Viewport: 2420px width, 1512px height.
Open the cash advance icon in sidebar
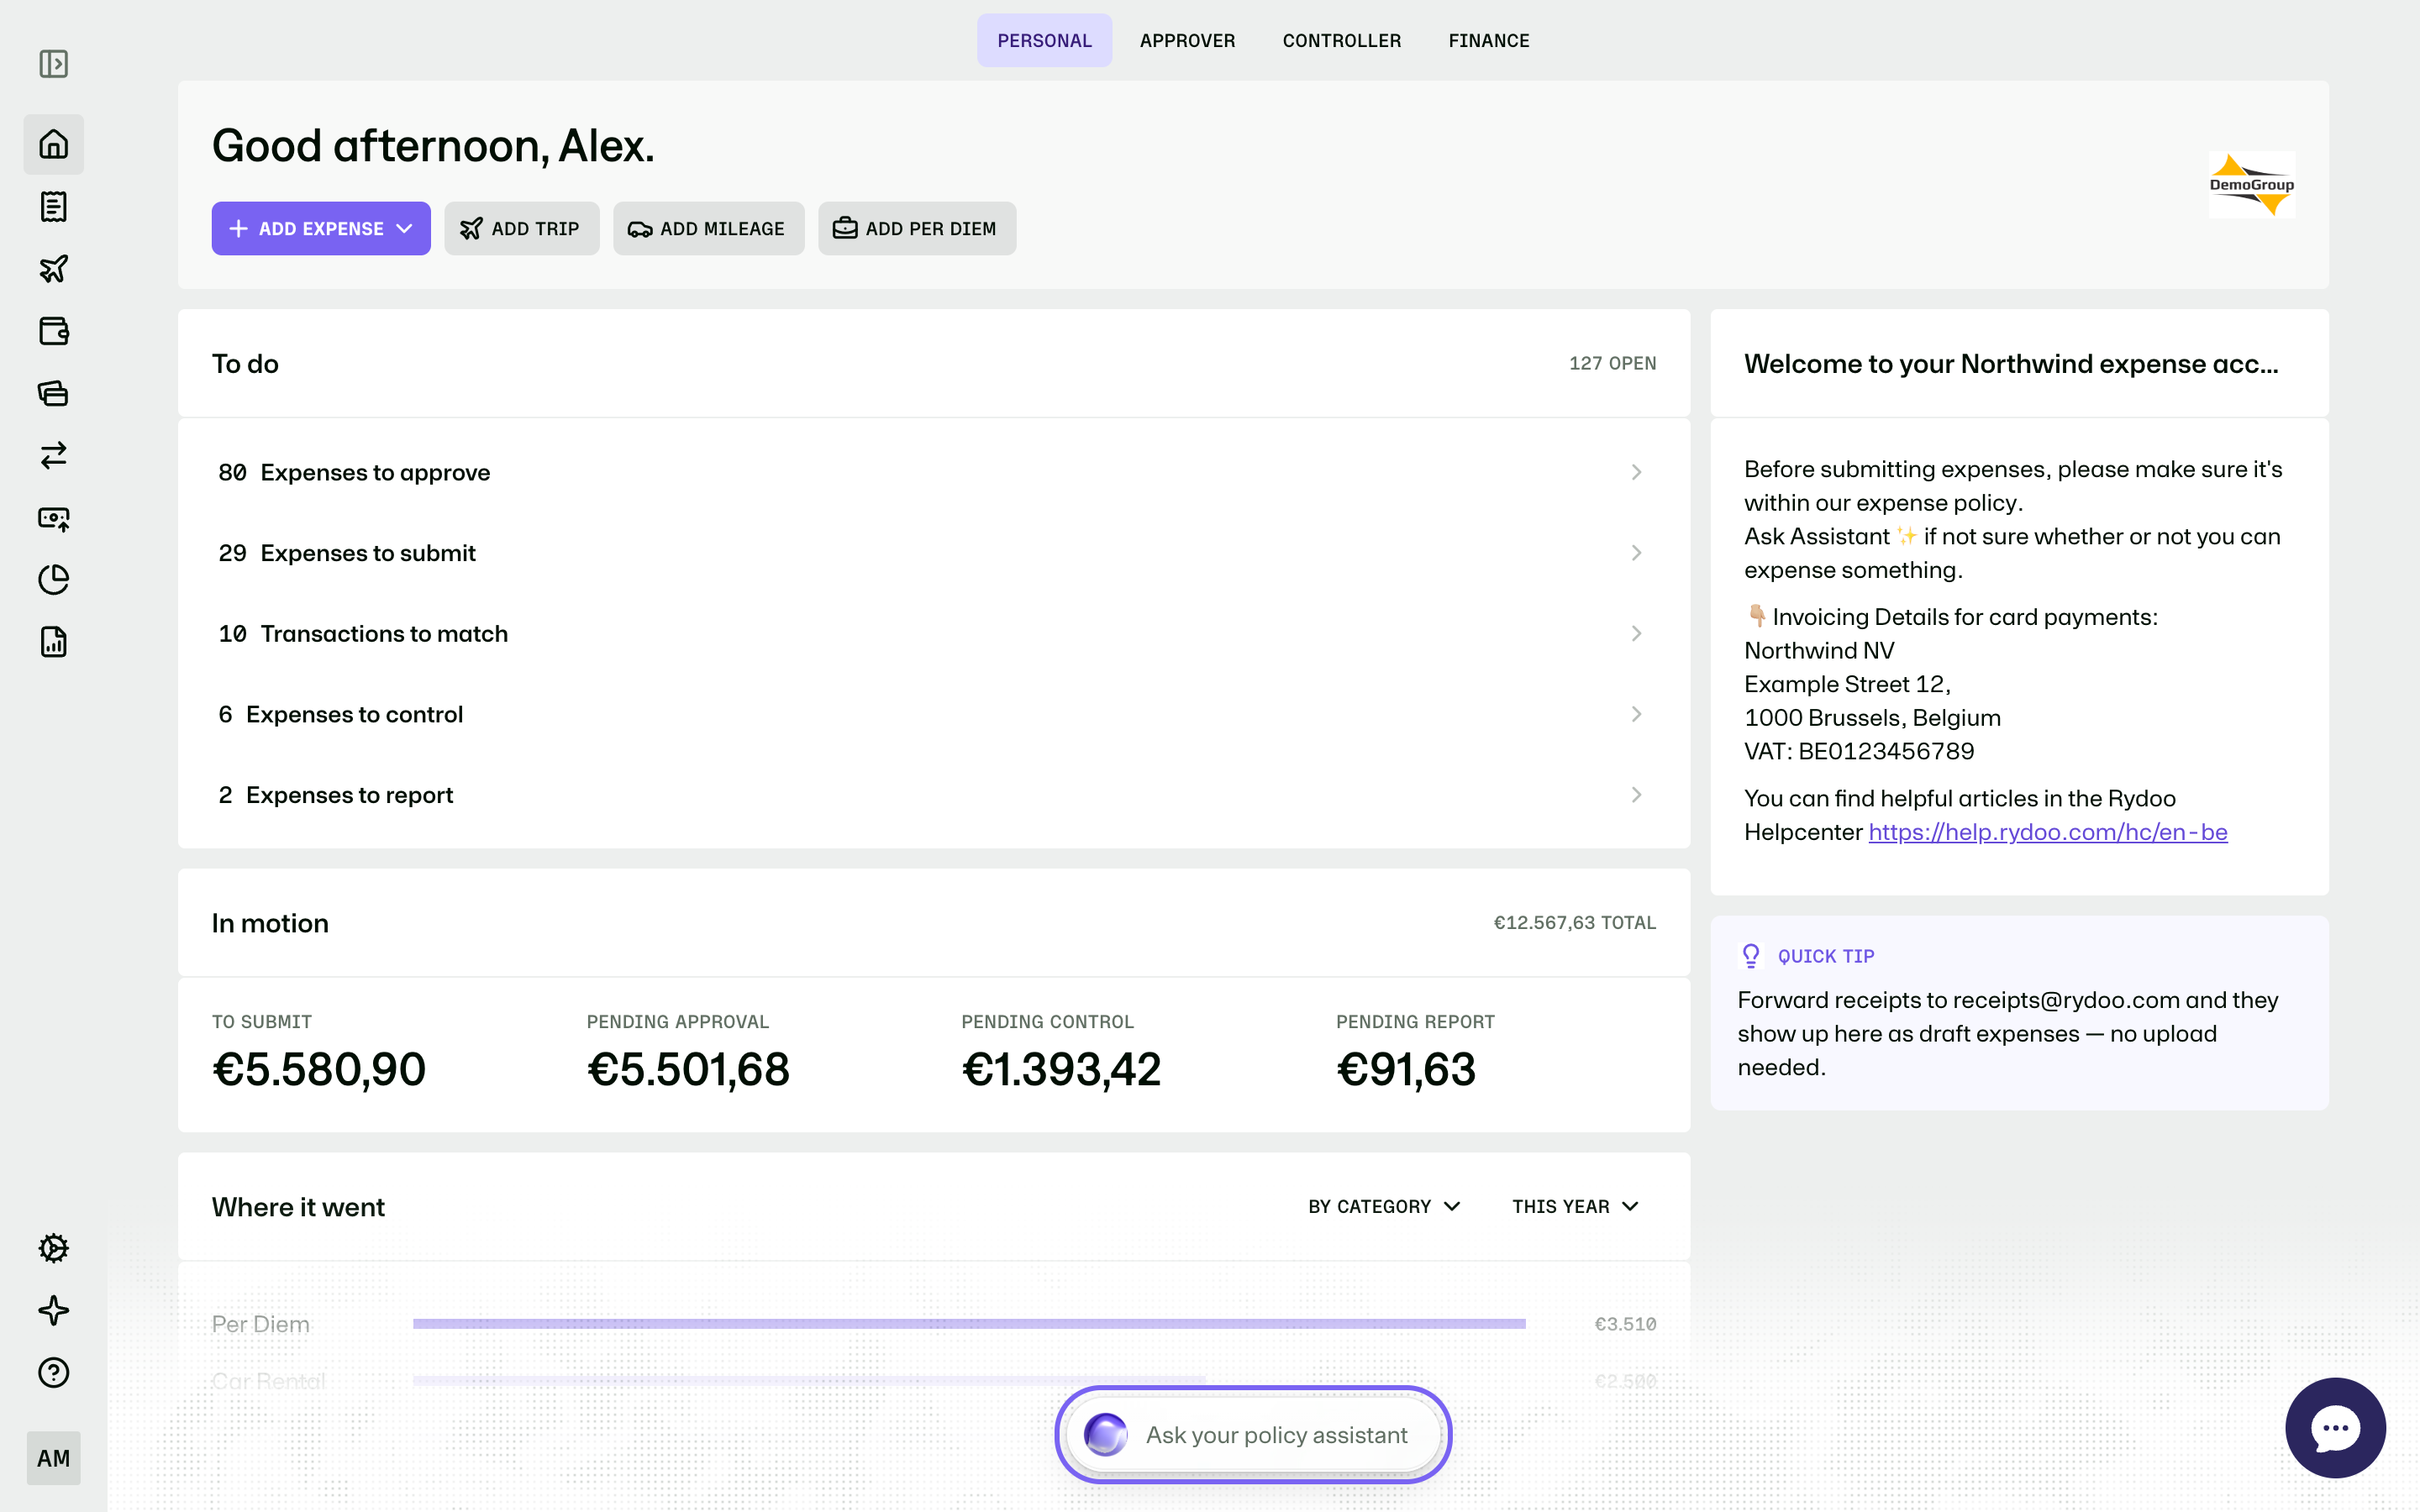(54, 518)
